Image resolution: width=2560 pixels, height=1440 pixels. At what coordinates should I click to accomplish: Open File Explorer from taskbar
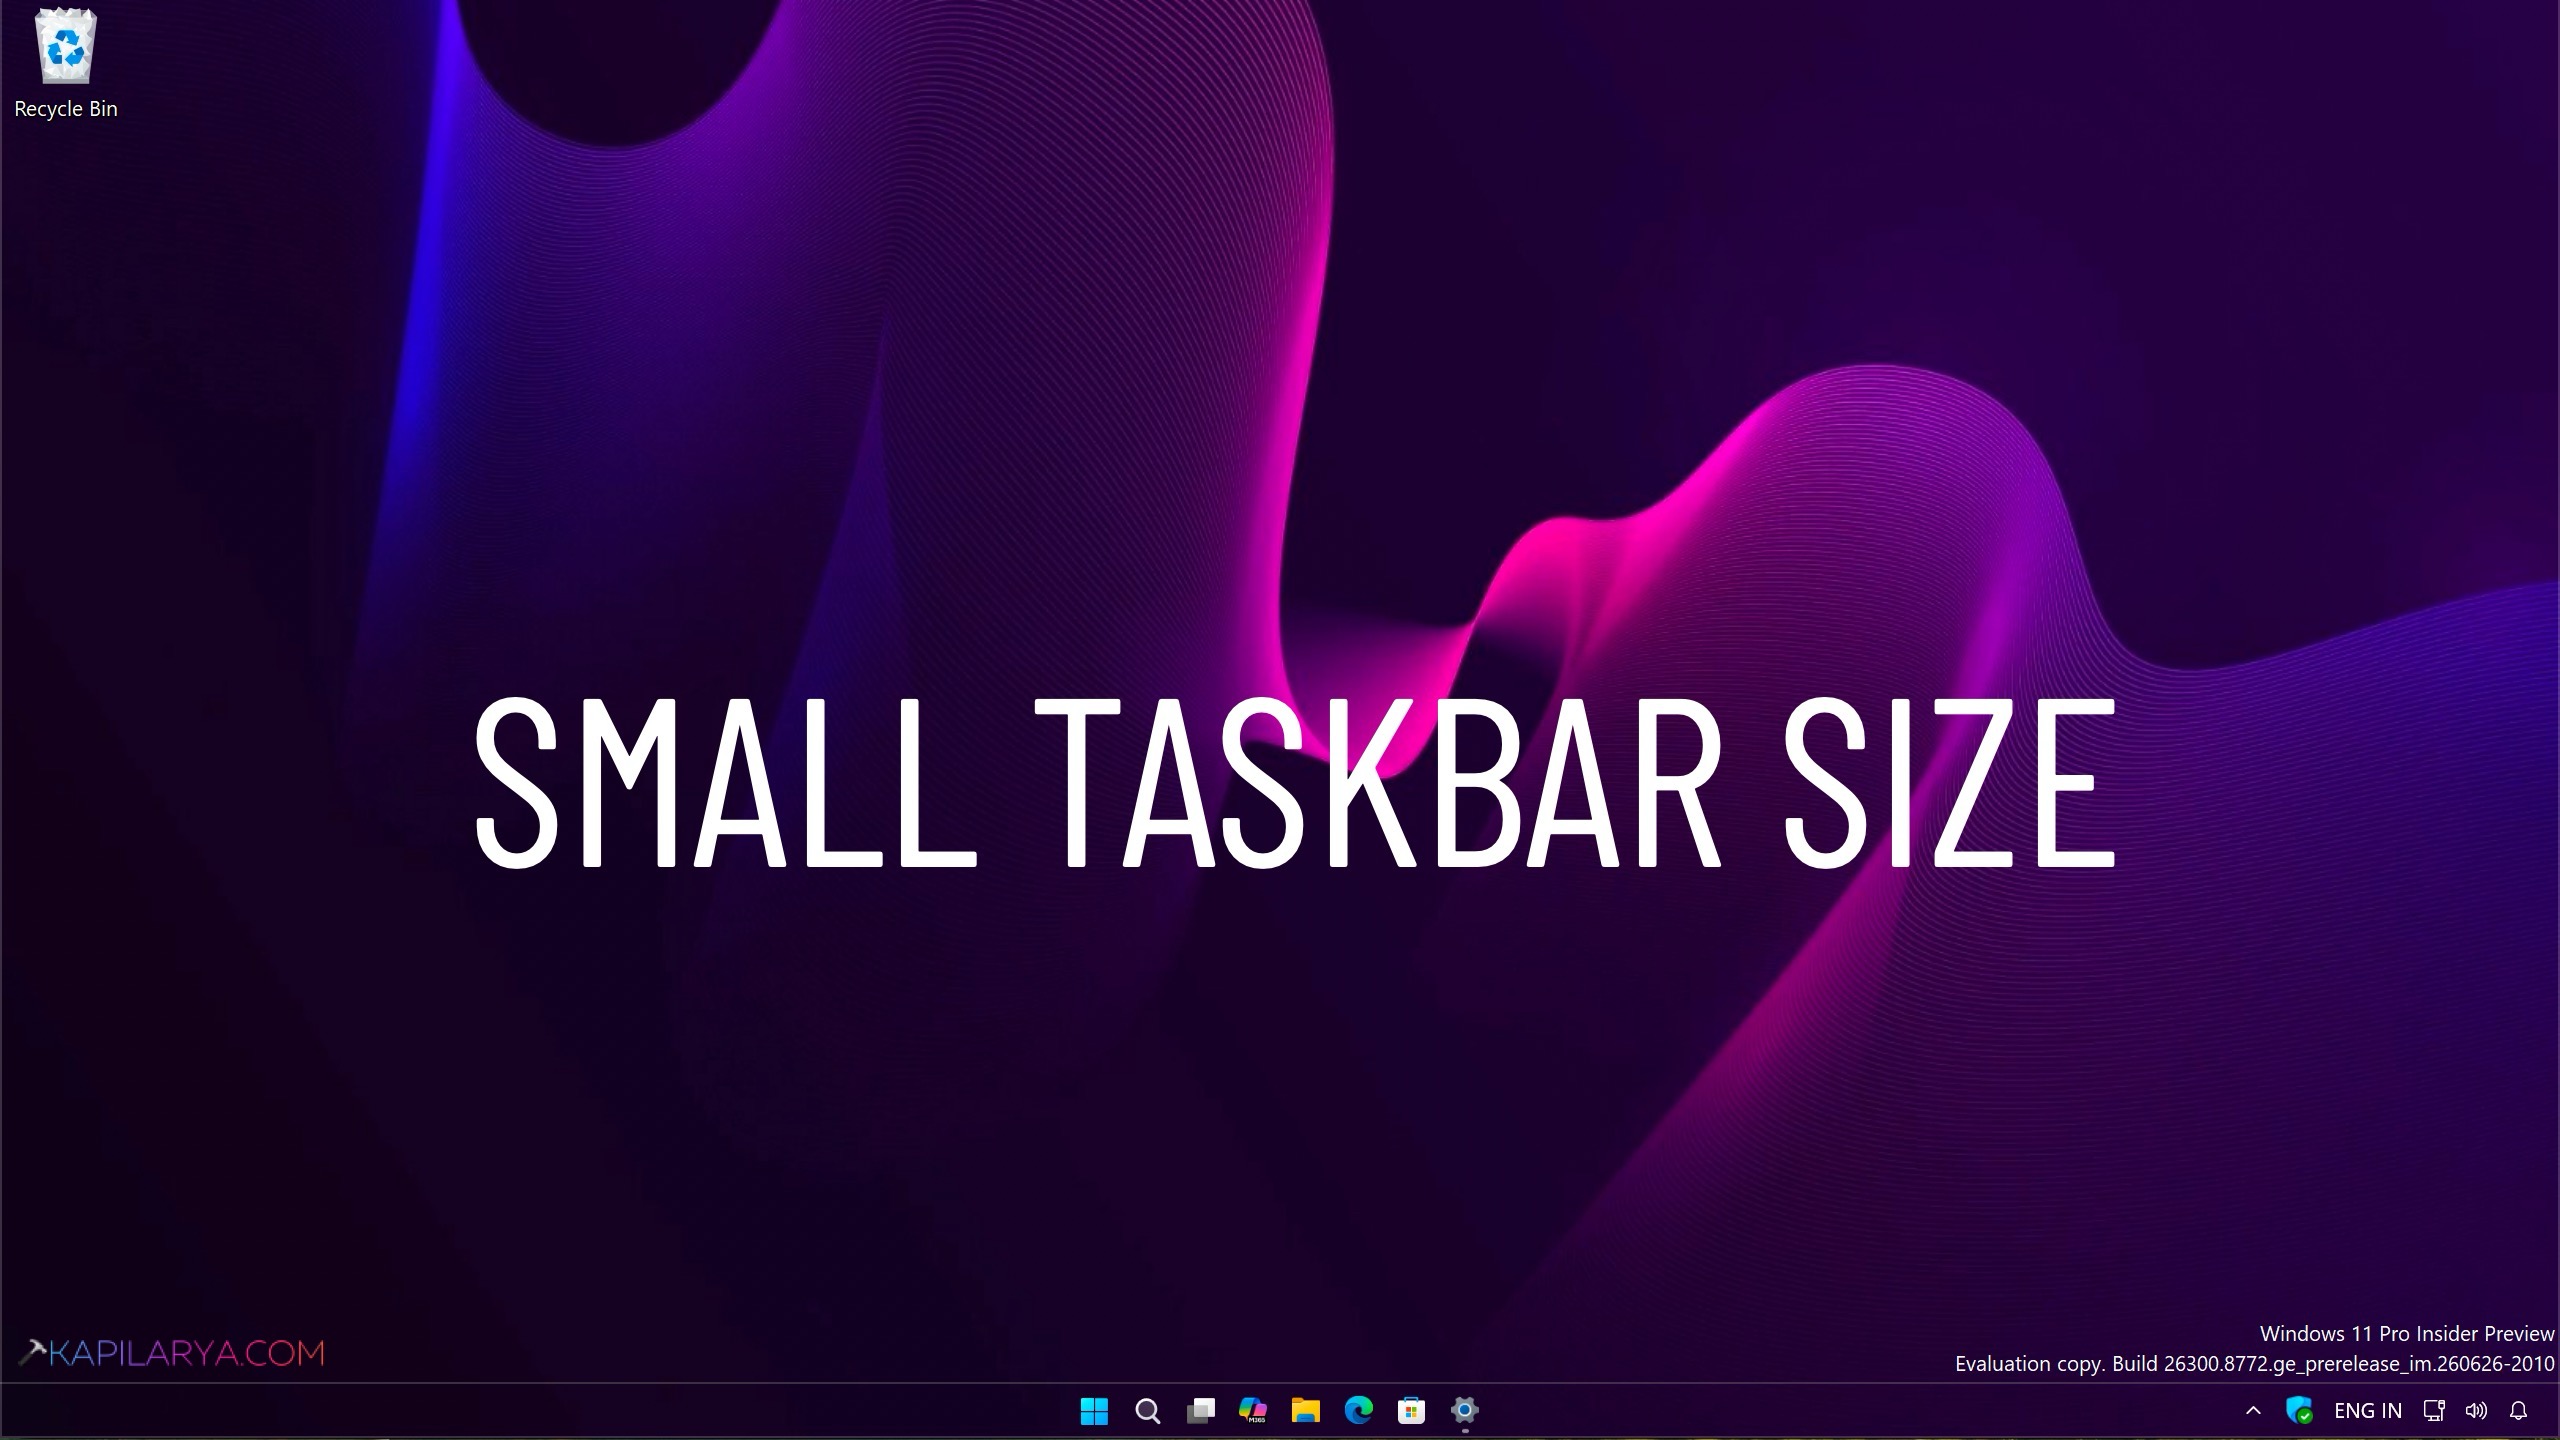coord(1305,1411)
